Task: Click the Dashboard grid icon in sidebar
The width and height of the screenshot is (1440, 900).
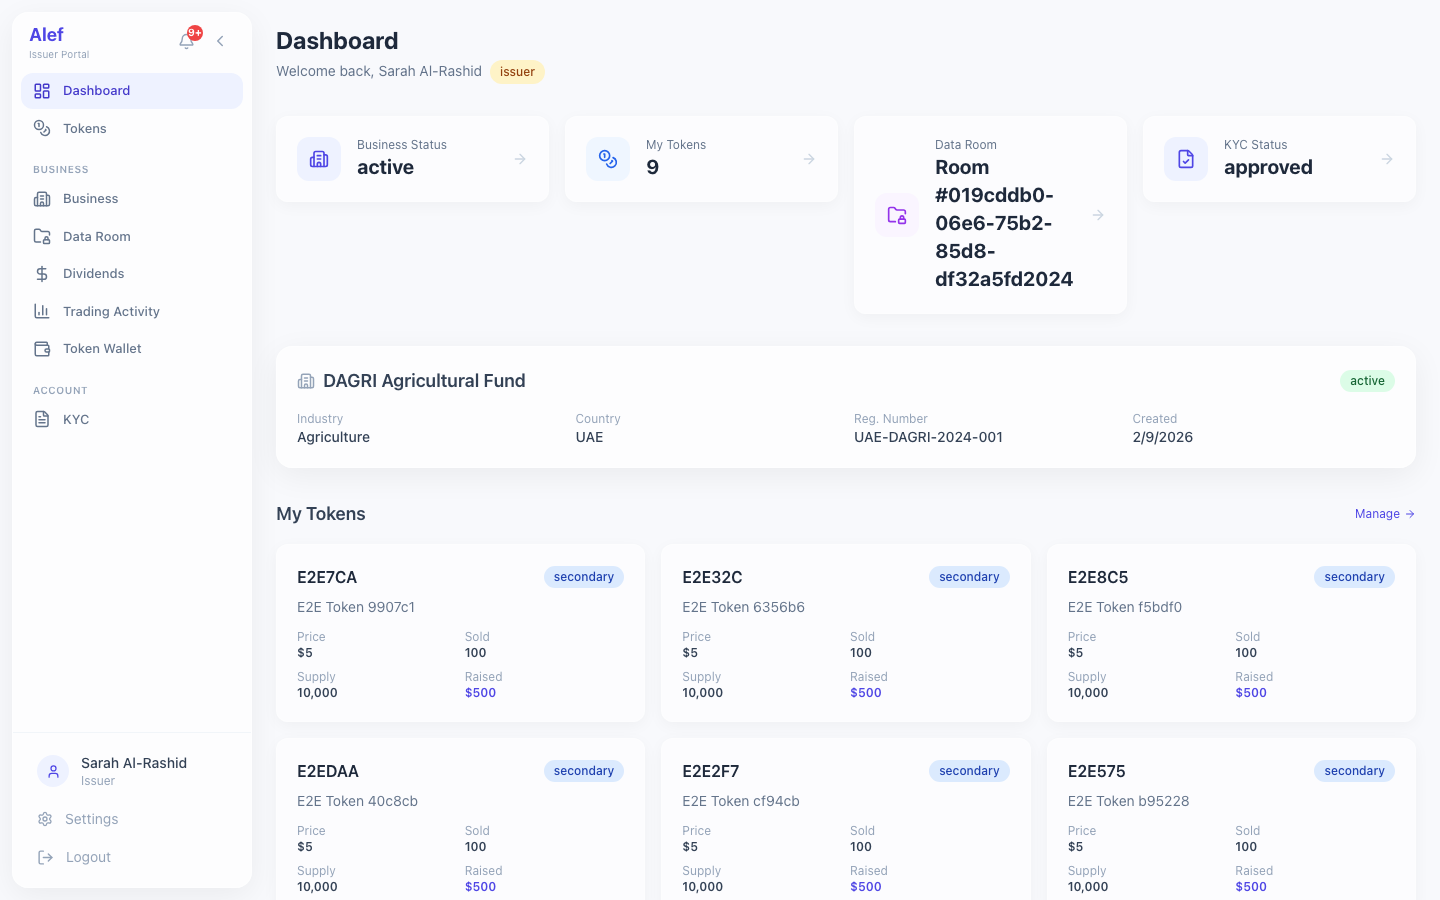Action: [41, 90]
